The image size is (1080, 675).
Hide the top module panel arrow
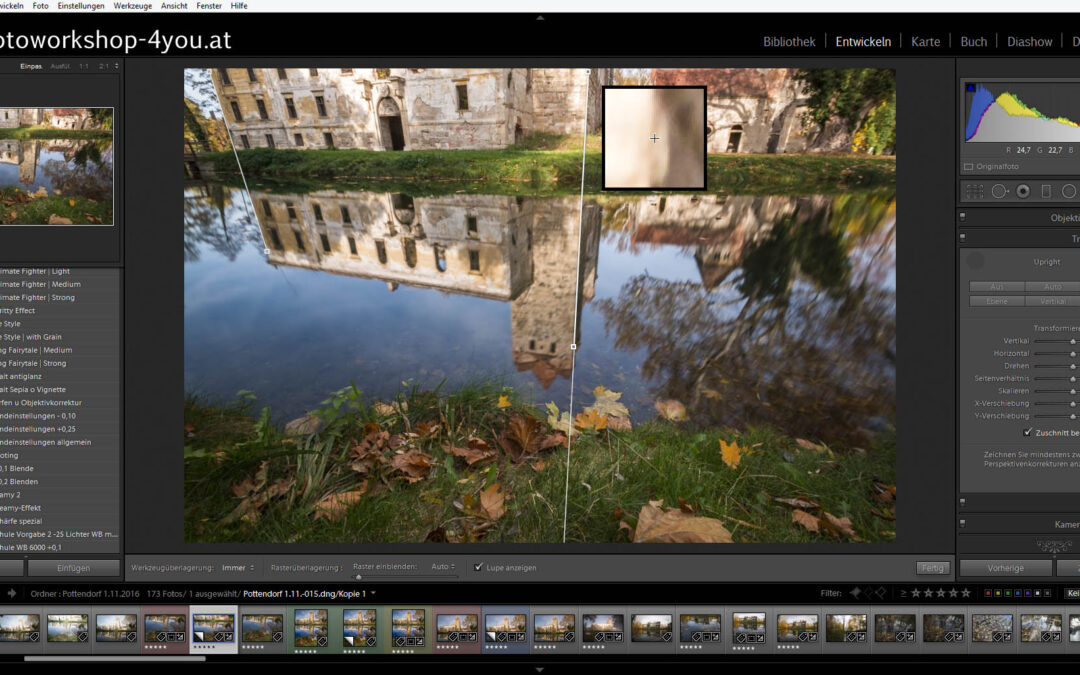coord(540,17)
